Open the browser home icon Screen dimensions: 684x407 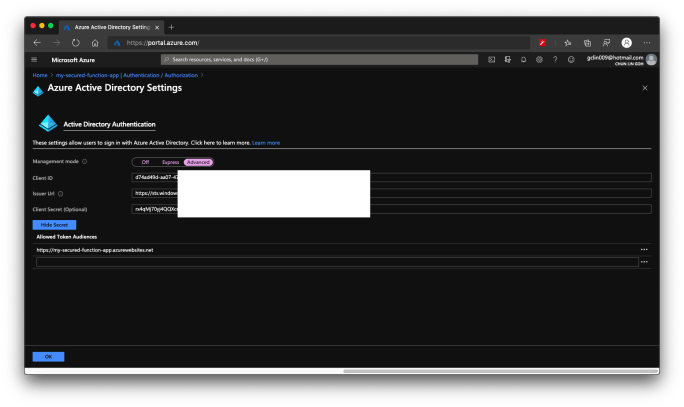pyautogui.click(x=95, y=43)
